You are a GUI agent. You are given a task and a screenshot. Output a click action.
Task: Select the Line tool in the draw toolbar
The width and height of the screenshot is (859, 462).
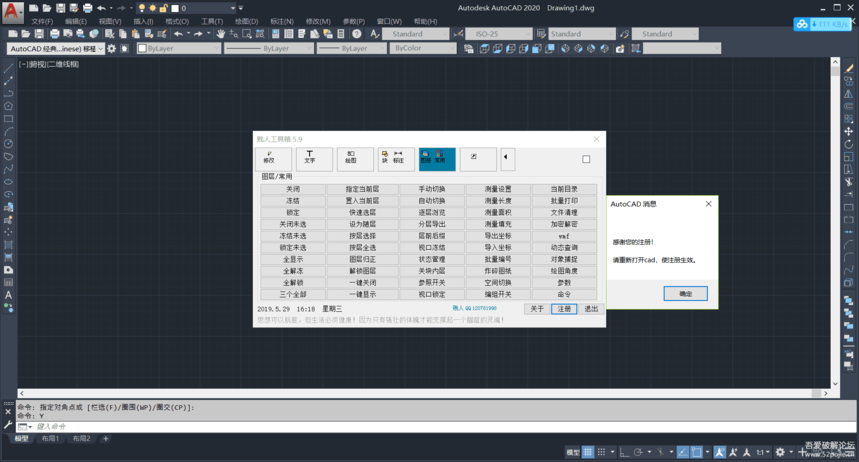click(8, 69)
